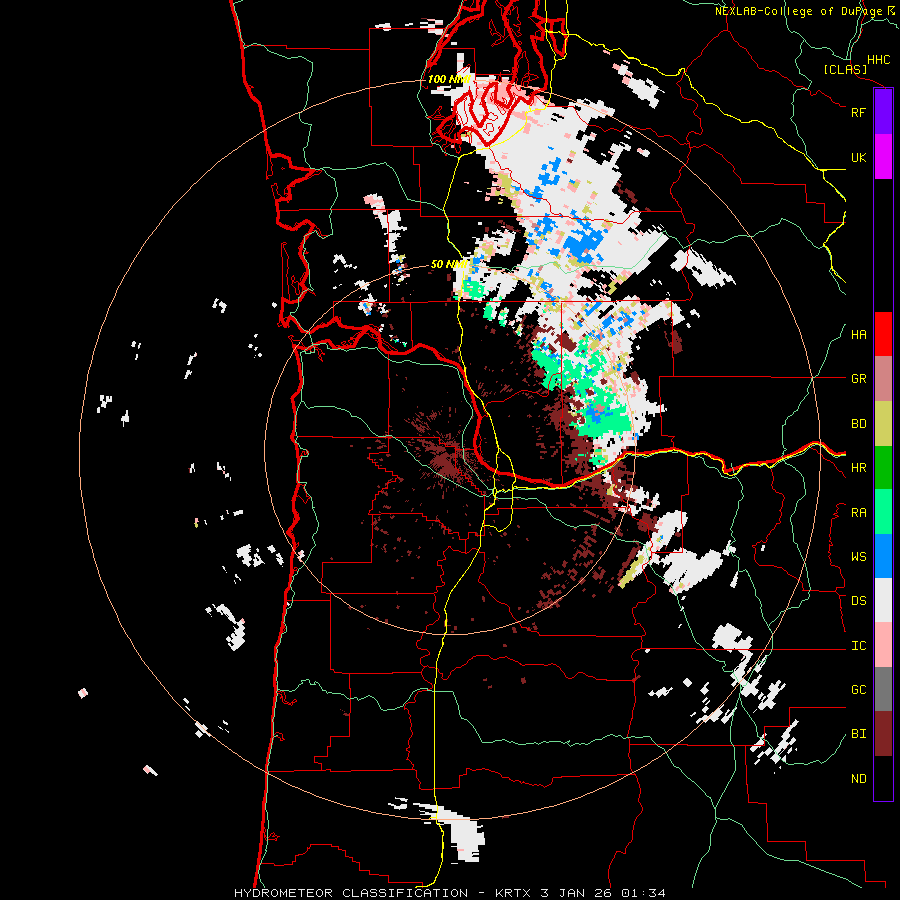This screenshot has width=900, height=900.
Task: Click the ND legend label
Action: coord(858,779)
